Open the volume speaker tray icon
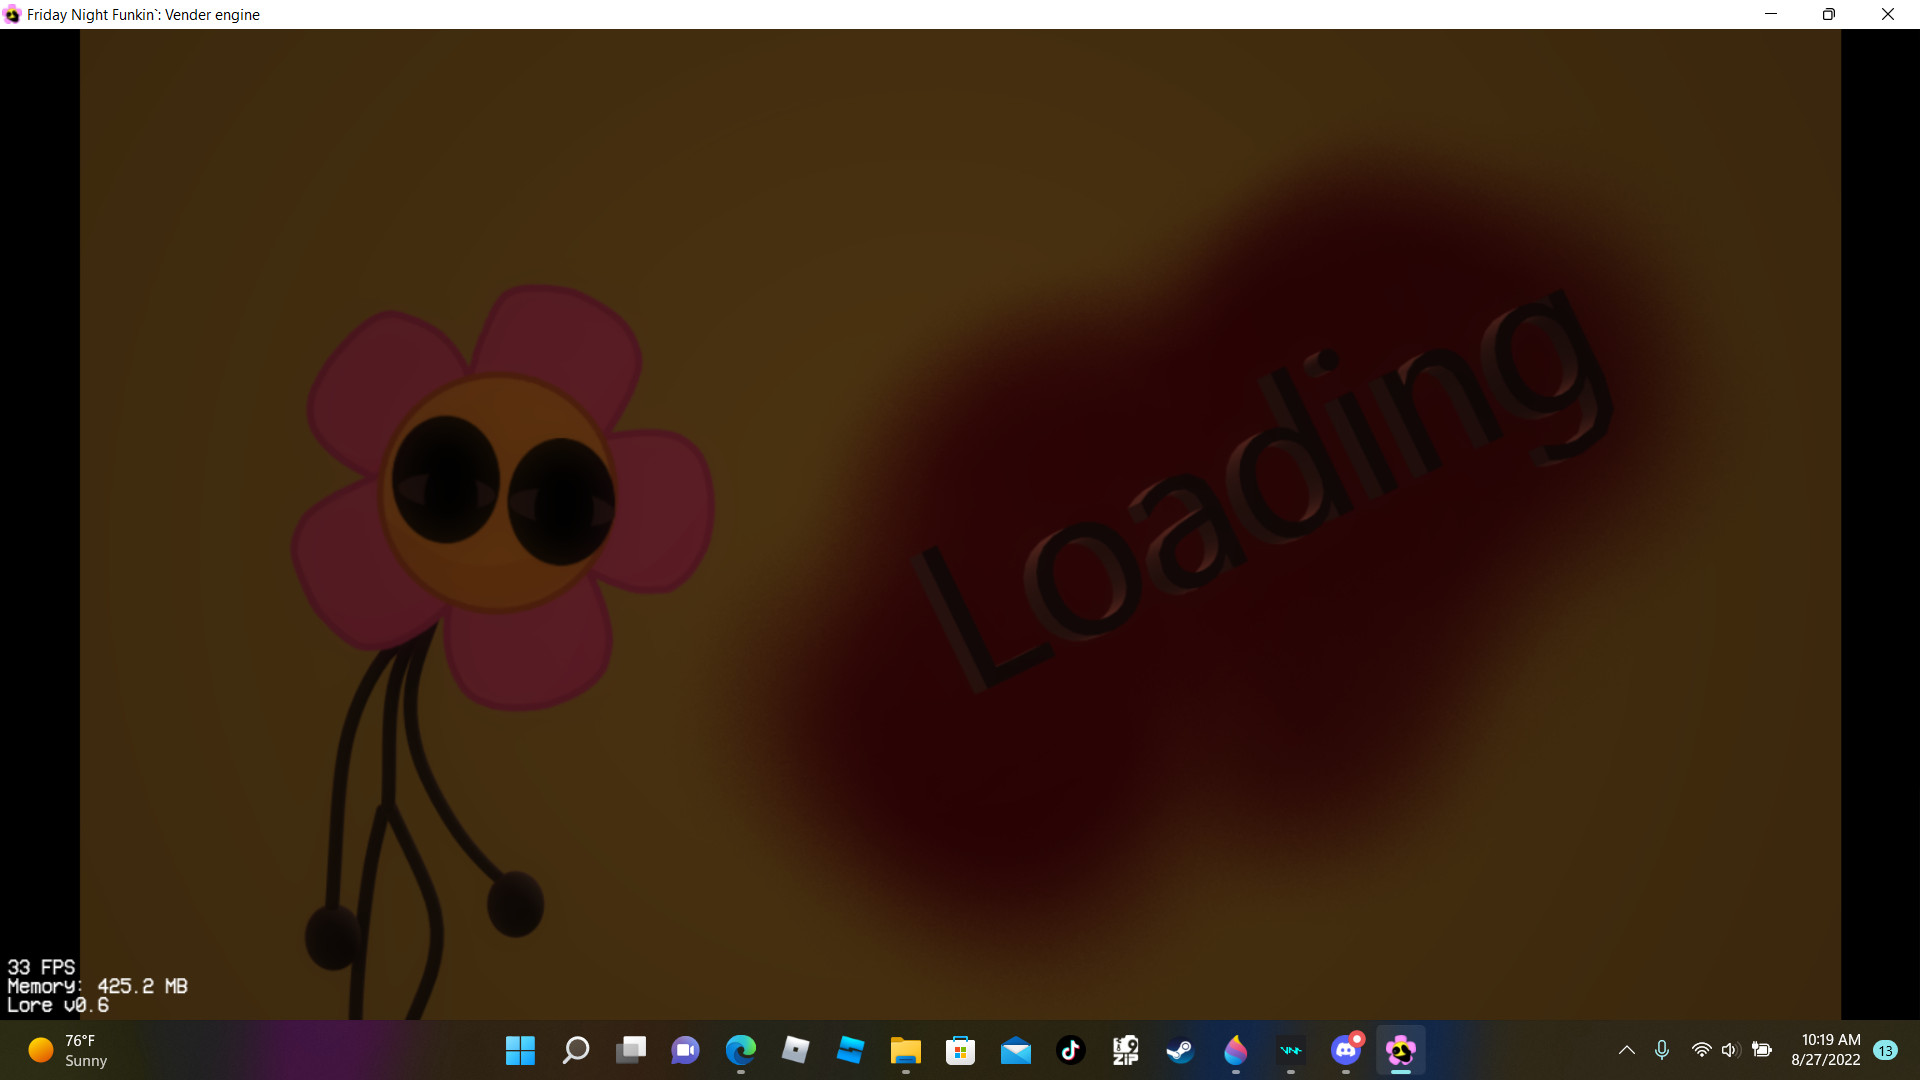Screen dimensions: 1920x1080 tap(1730, 1050)
